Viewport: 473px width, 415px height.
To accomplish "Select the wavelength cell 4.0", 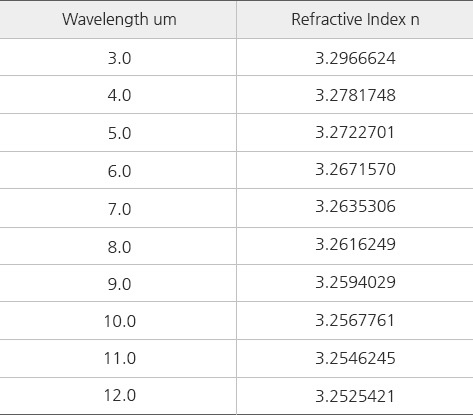I will coord(119,95).
